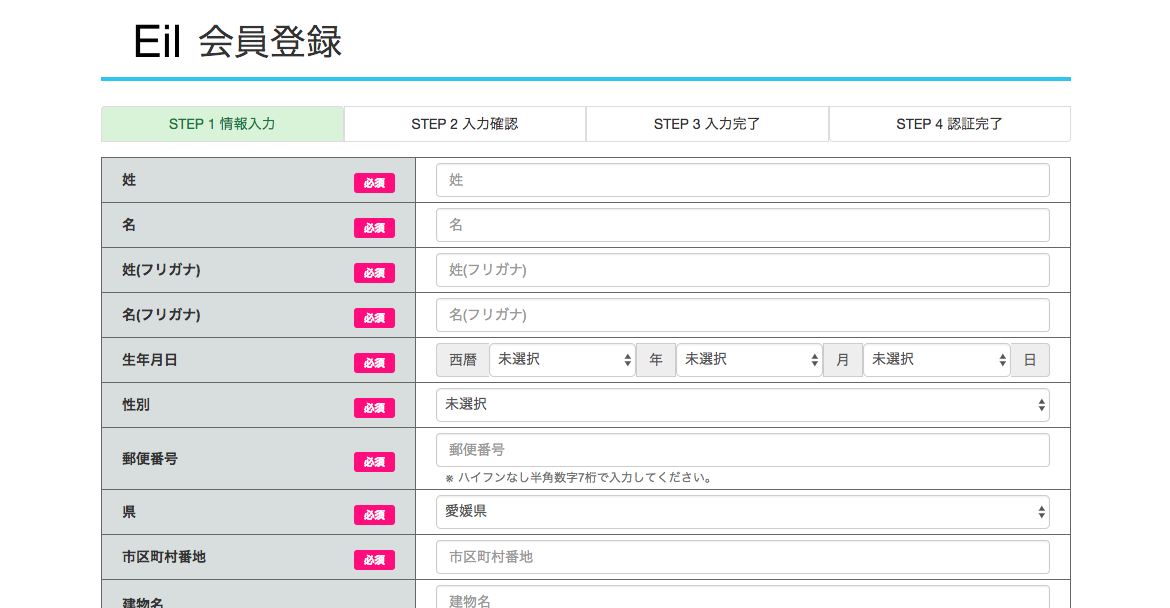
Task: Open the birth day dropdown
Action: [936, 360]
